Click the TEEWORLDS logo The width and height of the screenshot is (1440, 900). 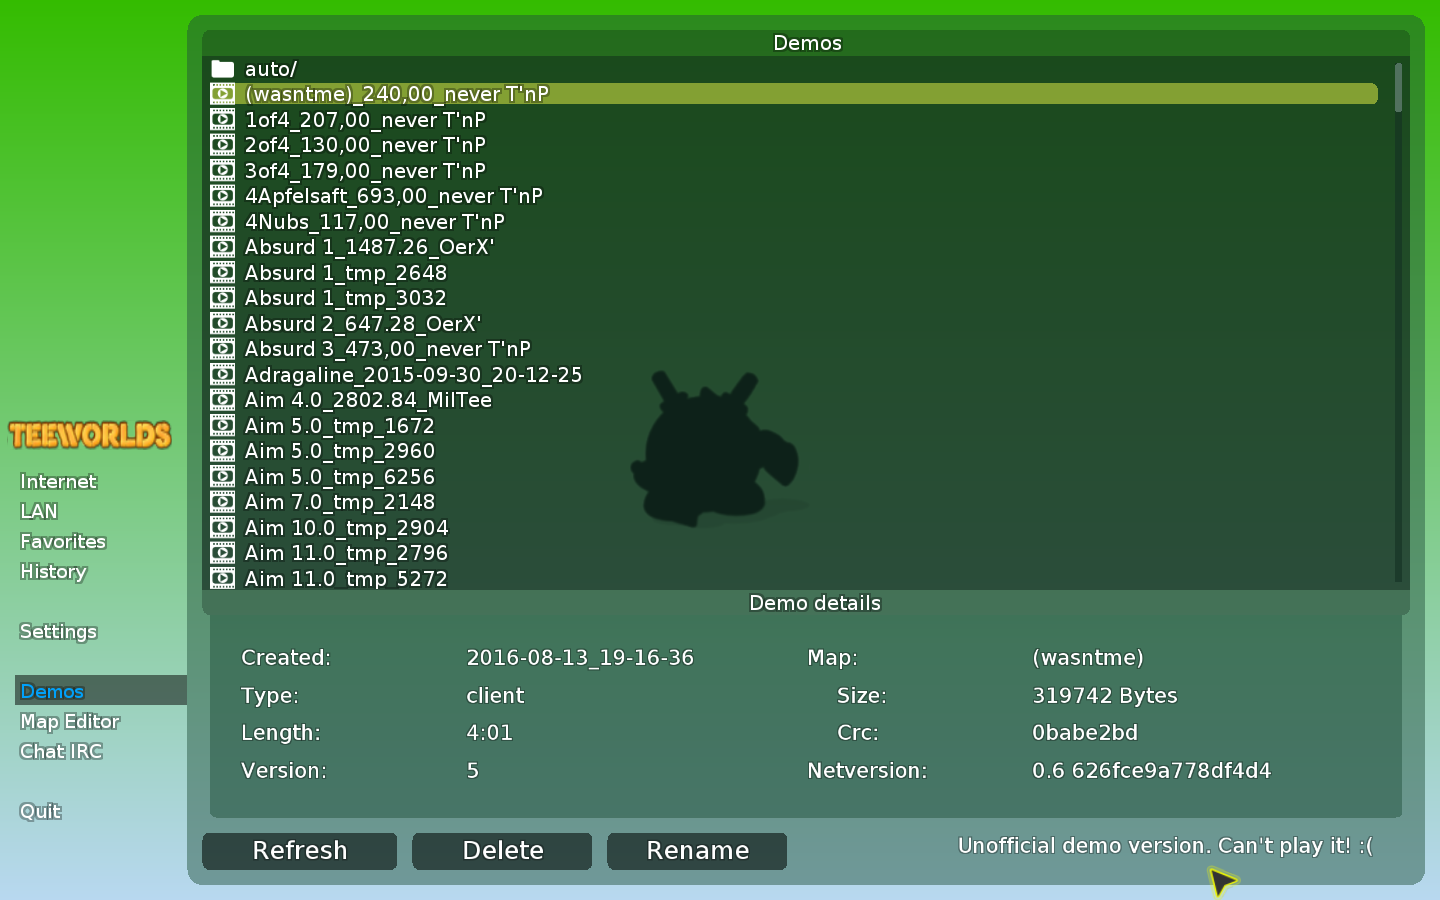coord(90,434)
